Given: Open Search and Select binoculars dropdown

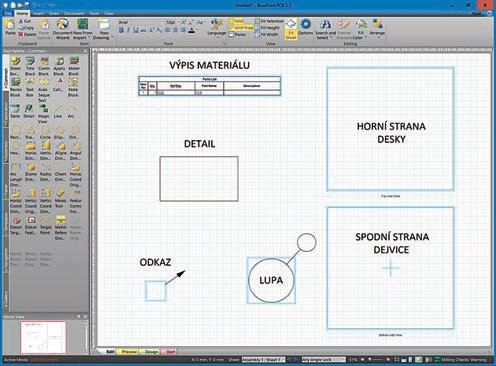Looking at the screenshot, I should click(x=325, y=29).
